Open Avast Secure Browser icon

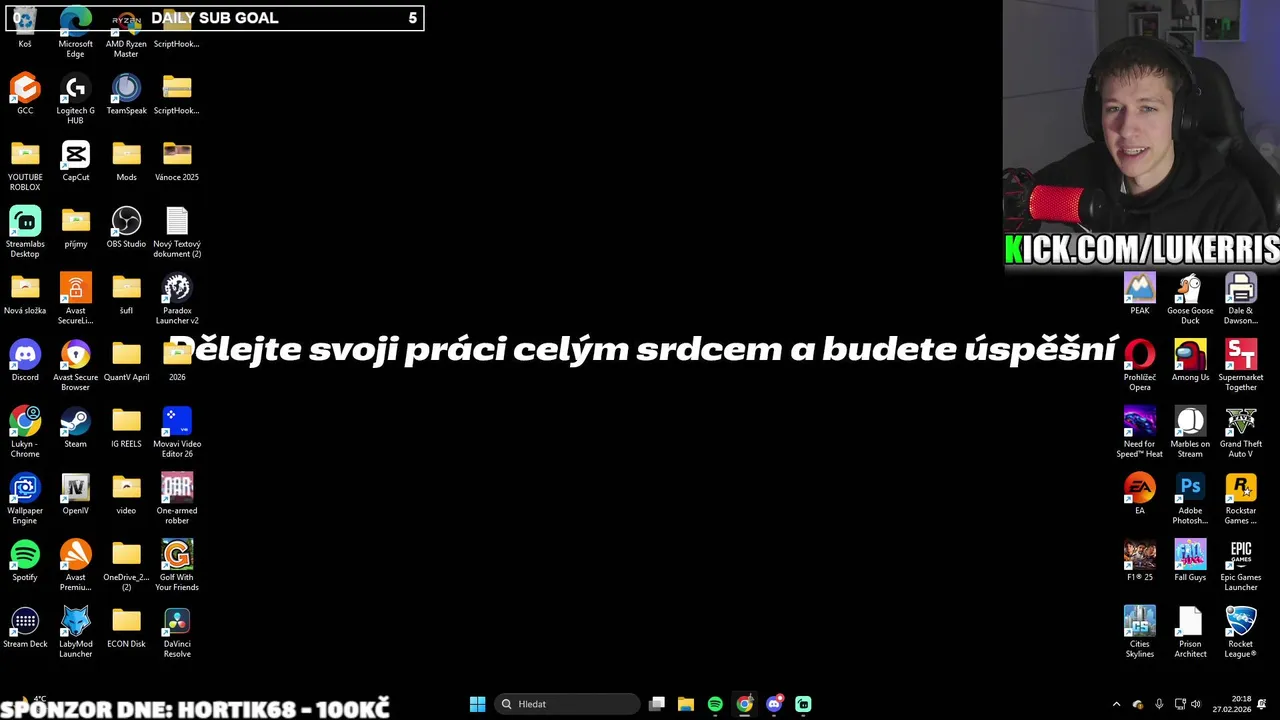(x=75, y=366)
